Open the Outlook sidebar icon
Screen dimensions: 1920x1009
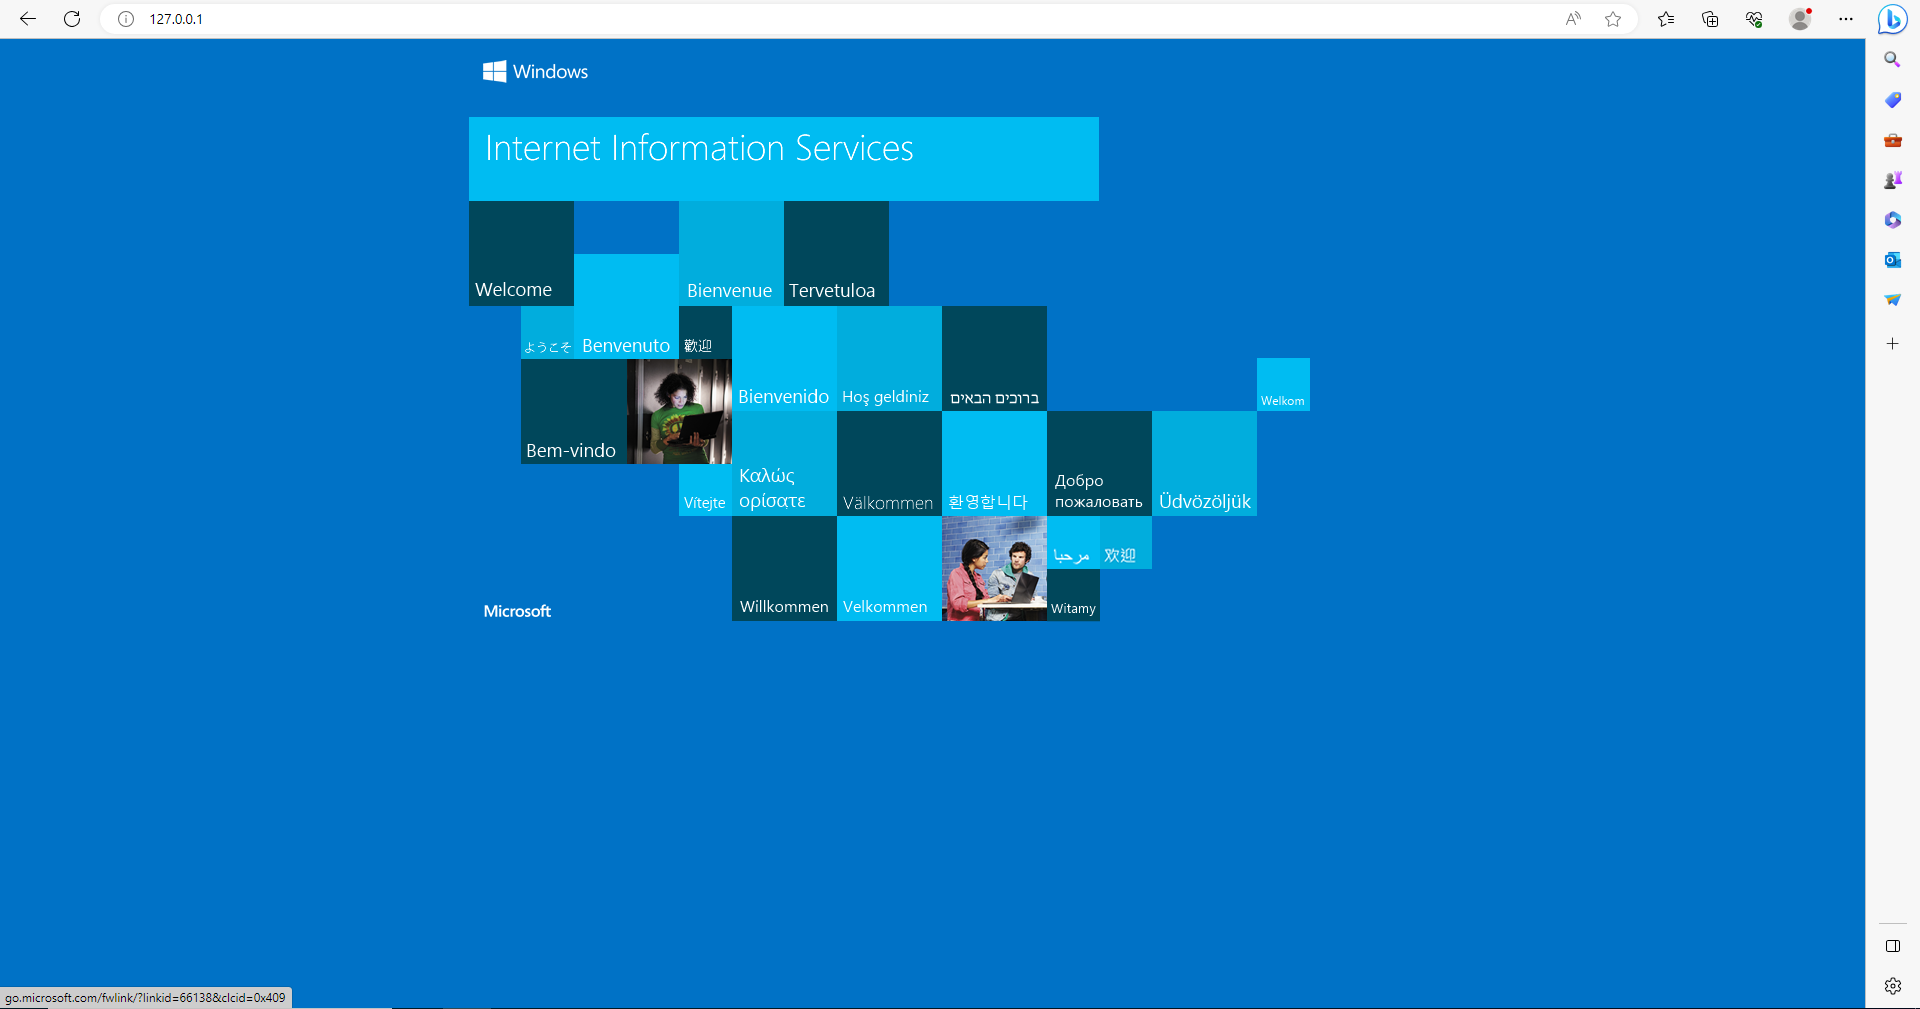click(1892, 260)
